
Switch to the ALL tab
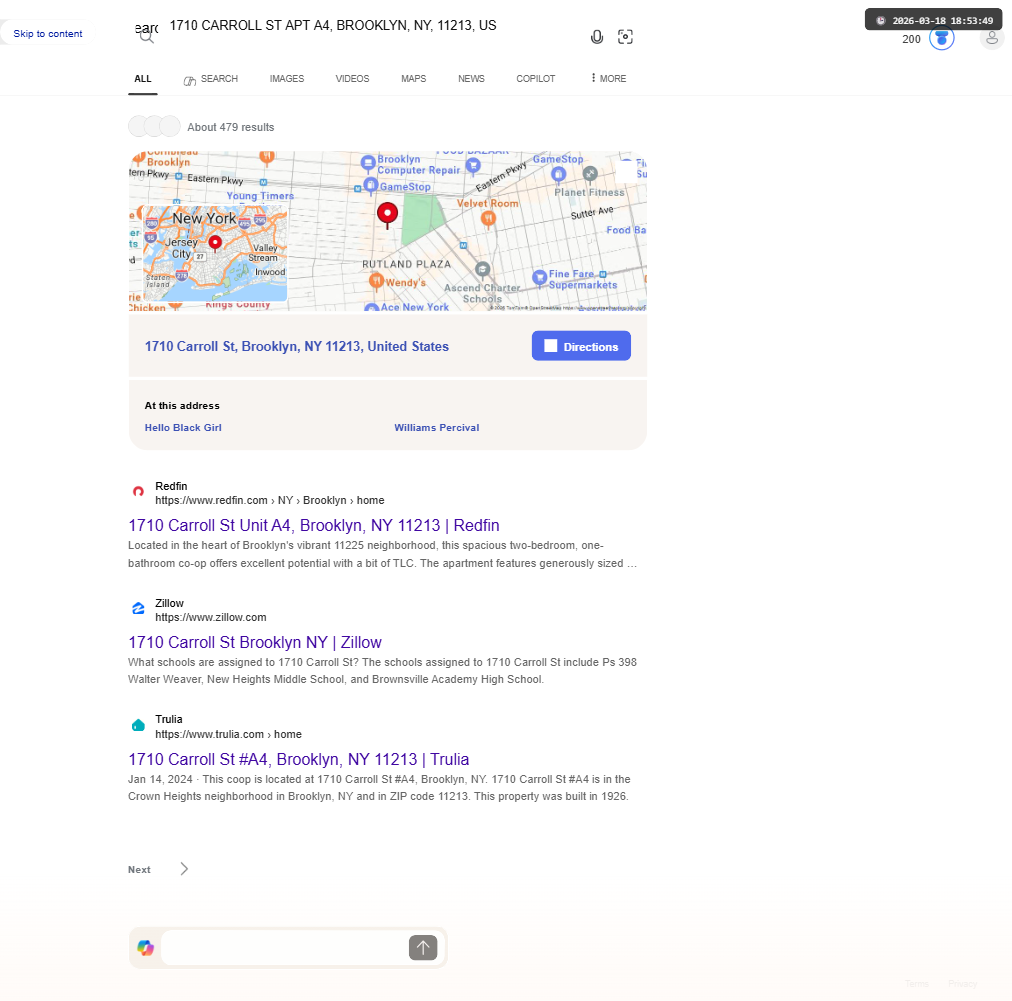click(143, 79)
